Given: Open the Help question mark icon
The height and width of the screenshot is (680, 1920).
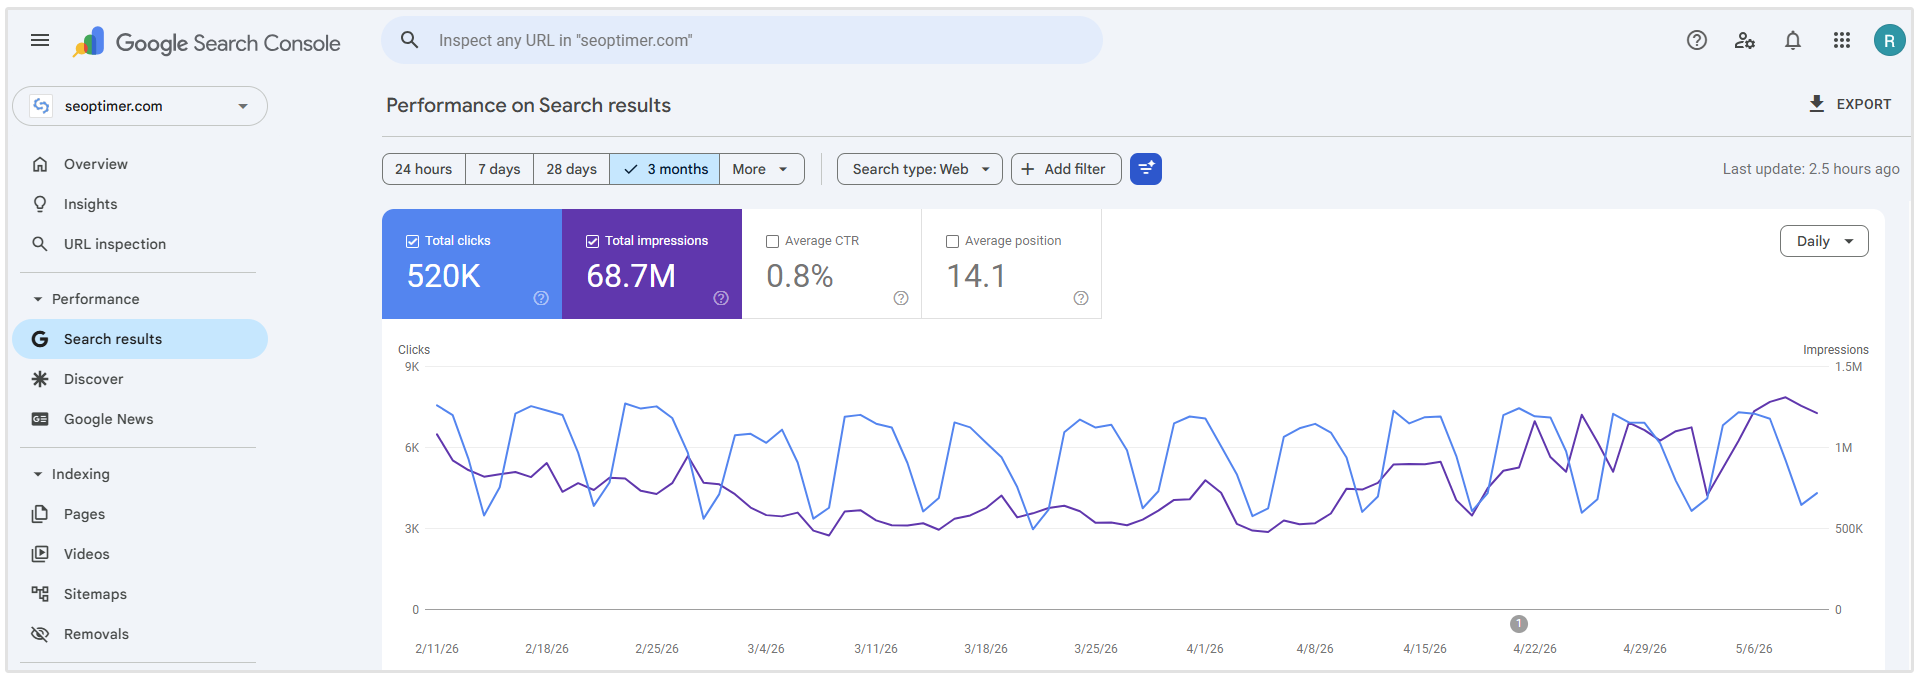Looking at the screenshot, I should pos(1697,40).
